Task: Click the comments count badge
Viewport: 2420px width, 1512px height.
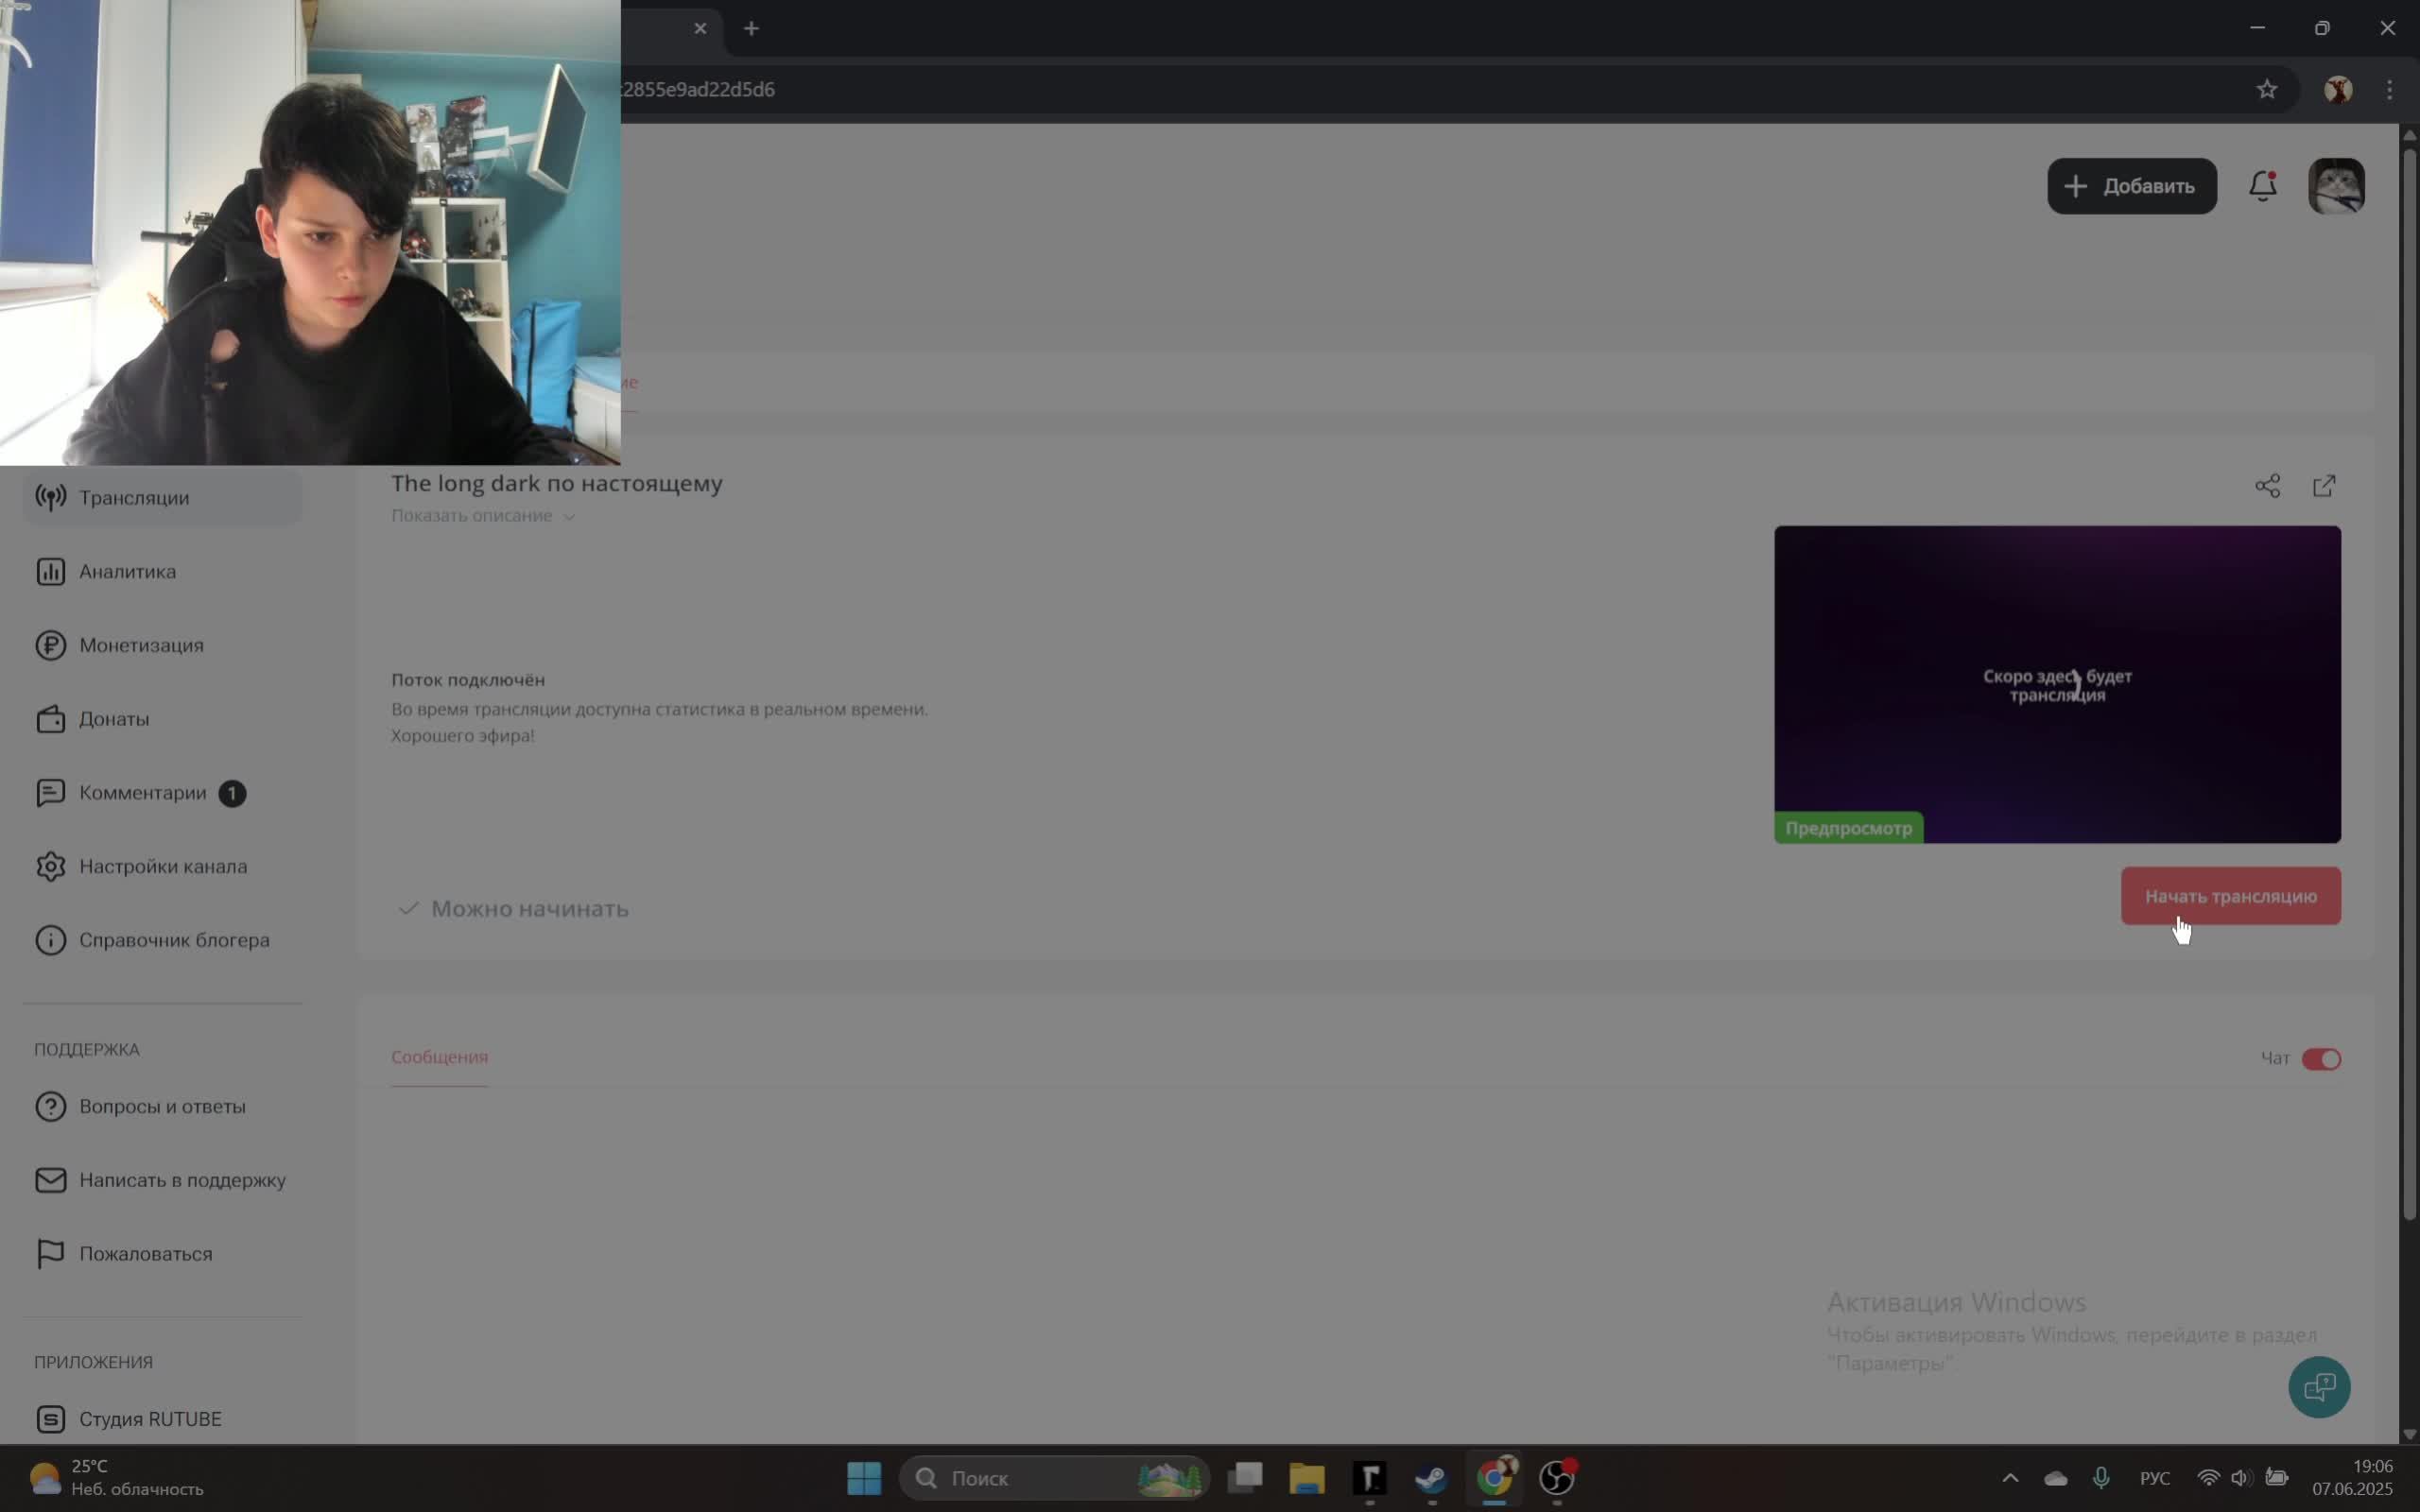Action: point(232,793)
